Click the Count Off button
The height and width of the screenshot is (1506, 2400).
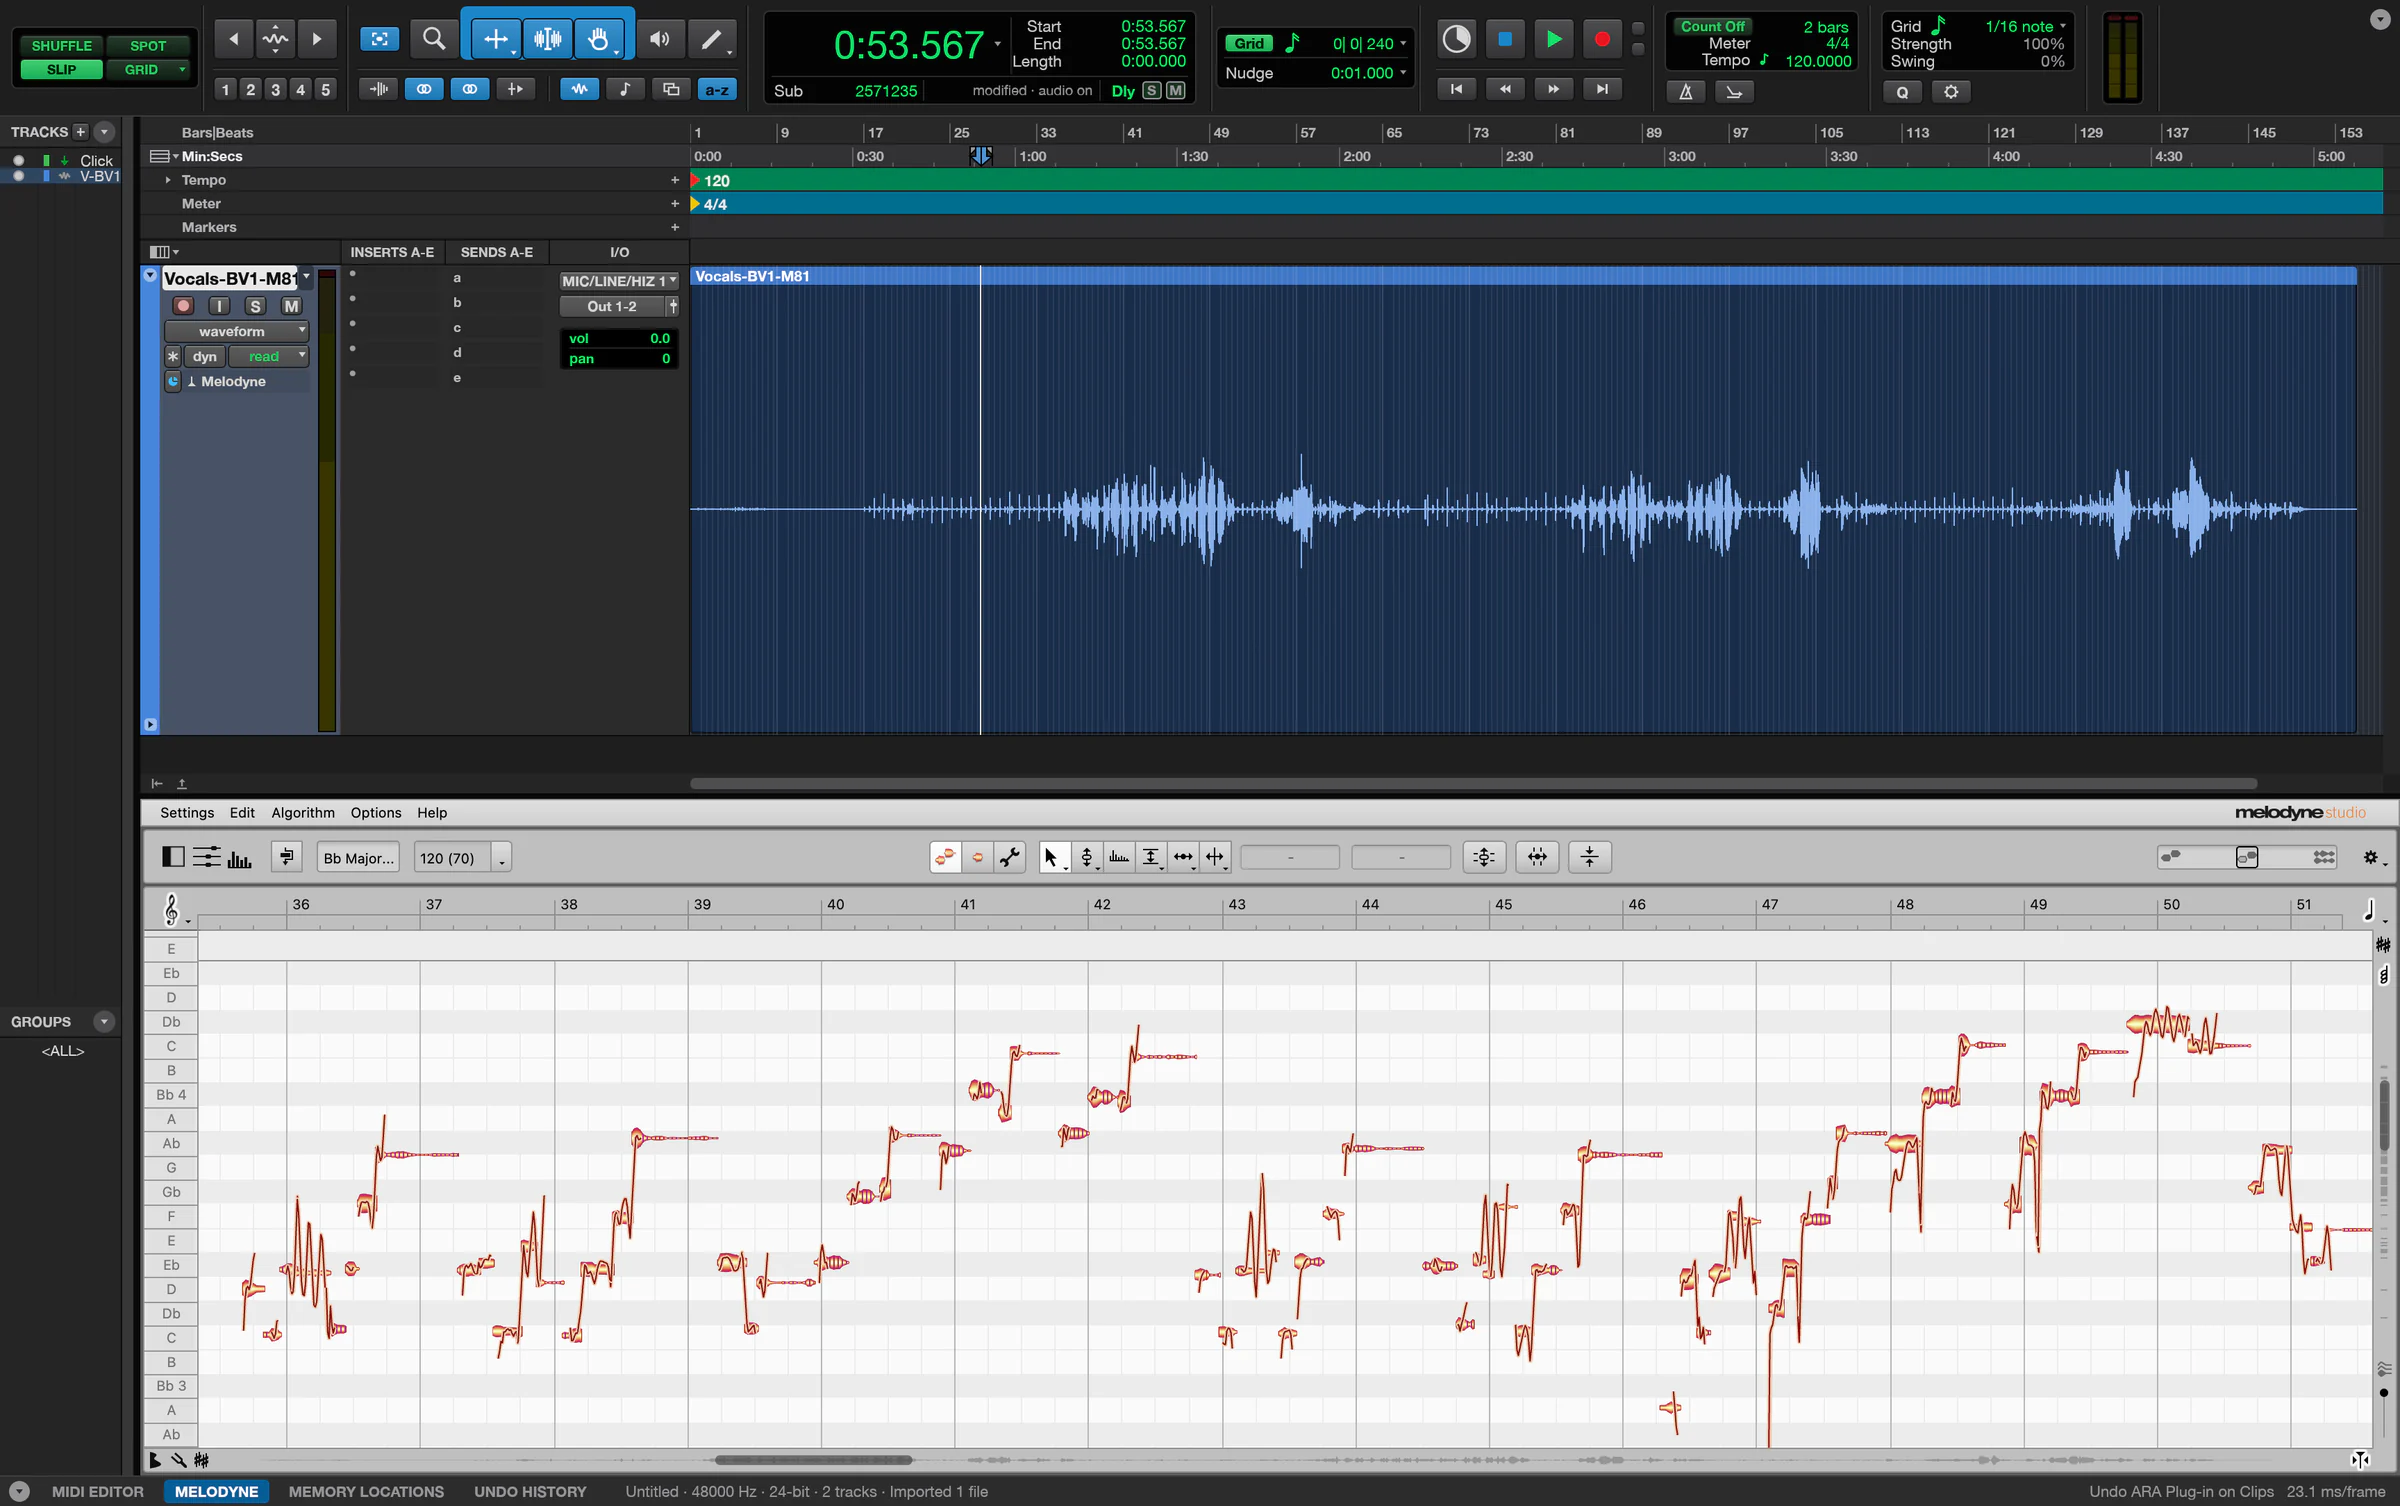[x=1713, y=27]
